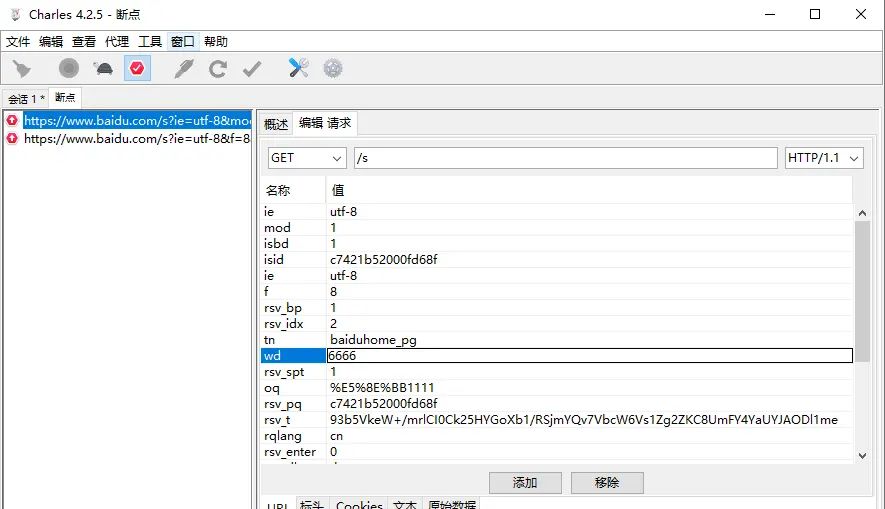Open the 窗口 menu
885x509 pixels.
(183, 41)
